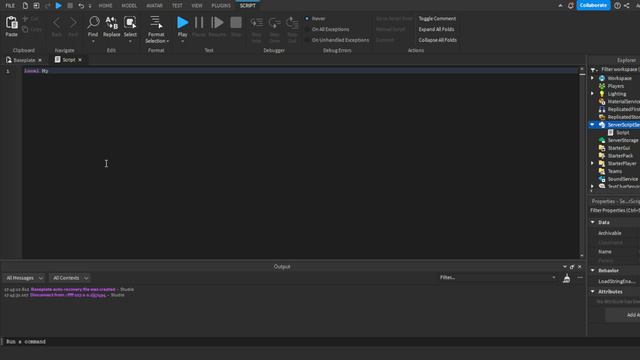This screenshot has height=360, width=640.
Task: Click the Players icon in Explorer
Action: point(602,86)
